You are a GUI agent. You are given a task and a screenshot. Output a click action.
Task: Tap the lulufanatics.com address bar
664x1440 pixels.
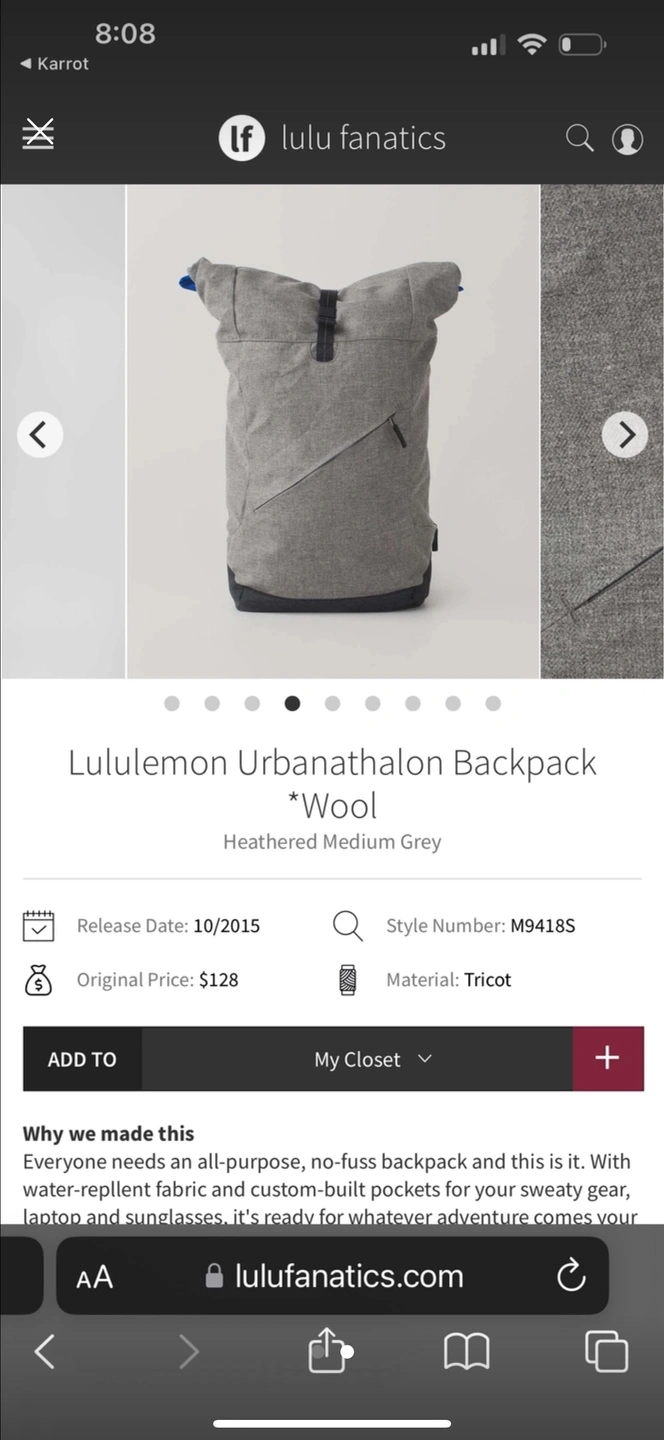[x=333, y=1276]
